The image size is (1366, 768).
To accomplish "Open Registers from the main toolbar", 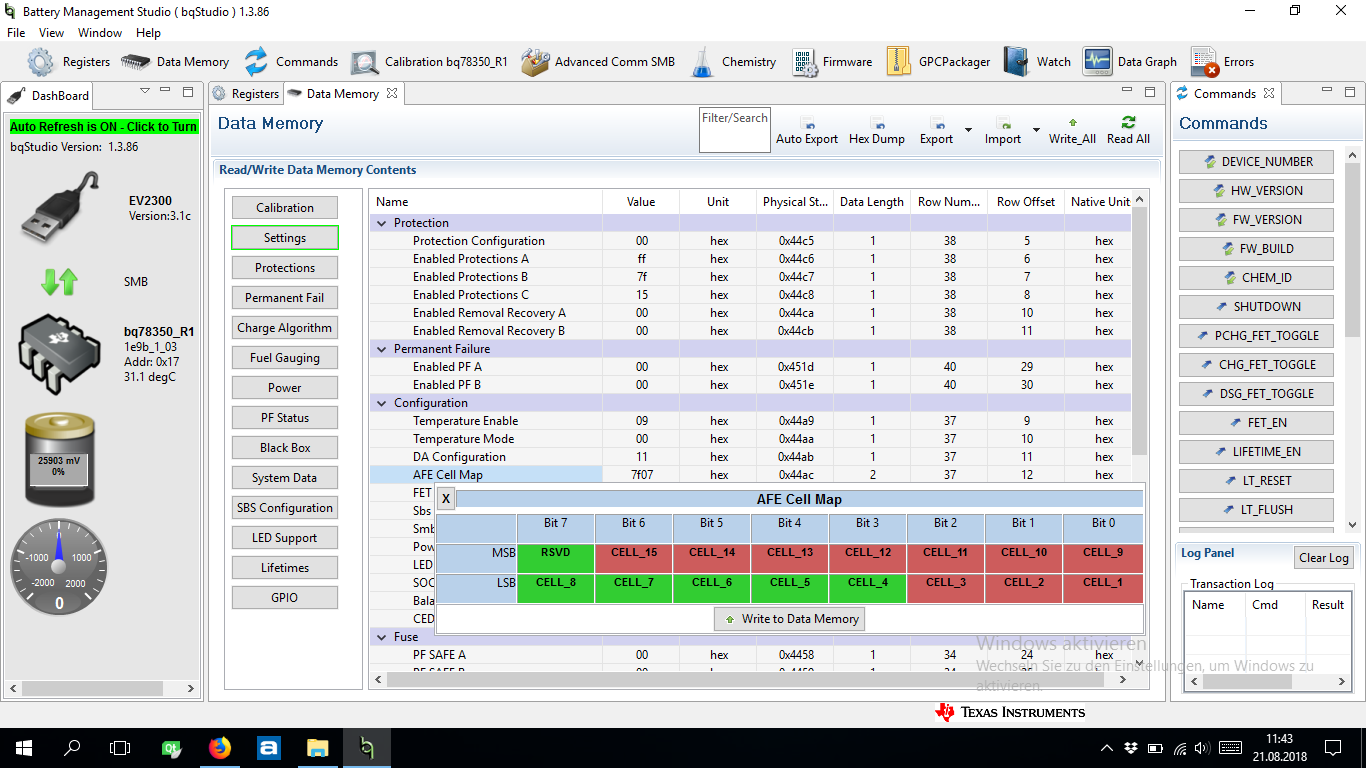I will click(69, 62).
